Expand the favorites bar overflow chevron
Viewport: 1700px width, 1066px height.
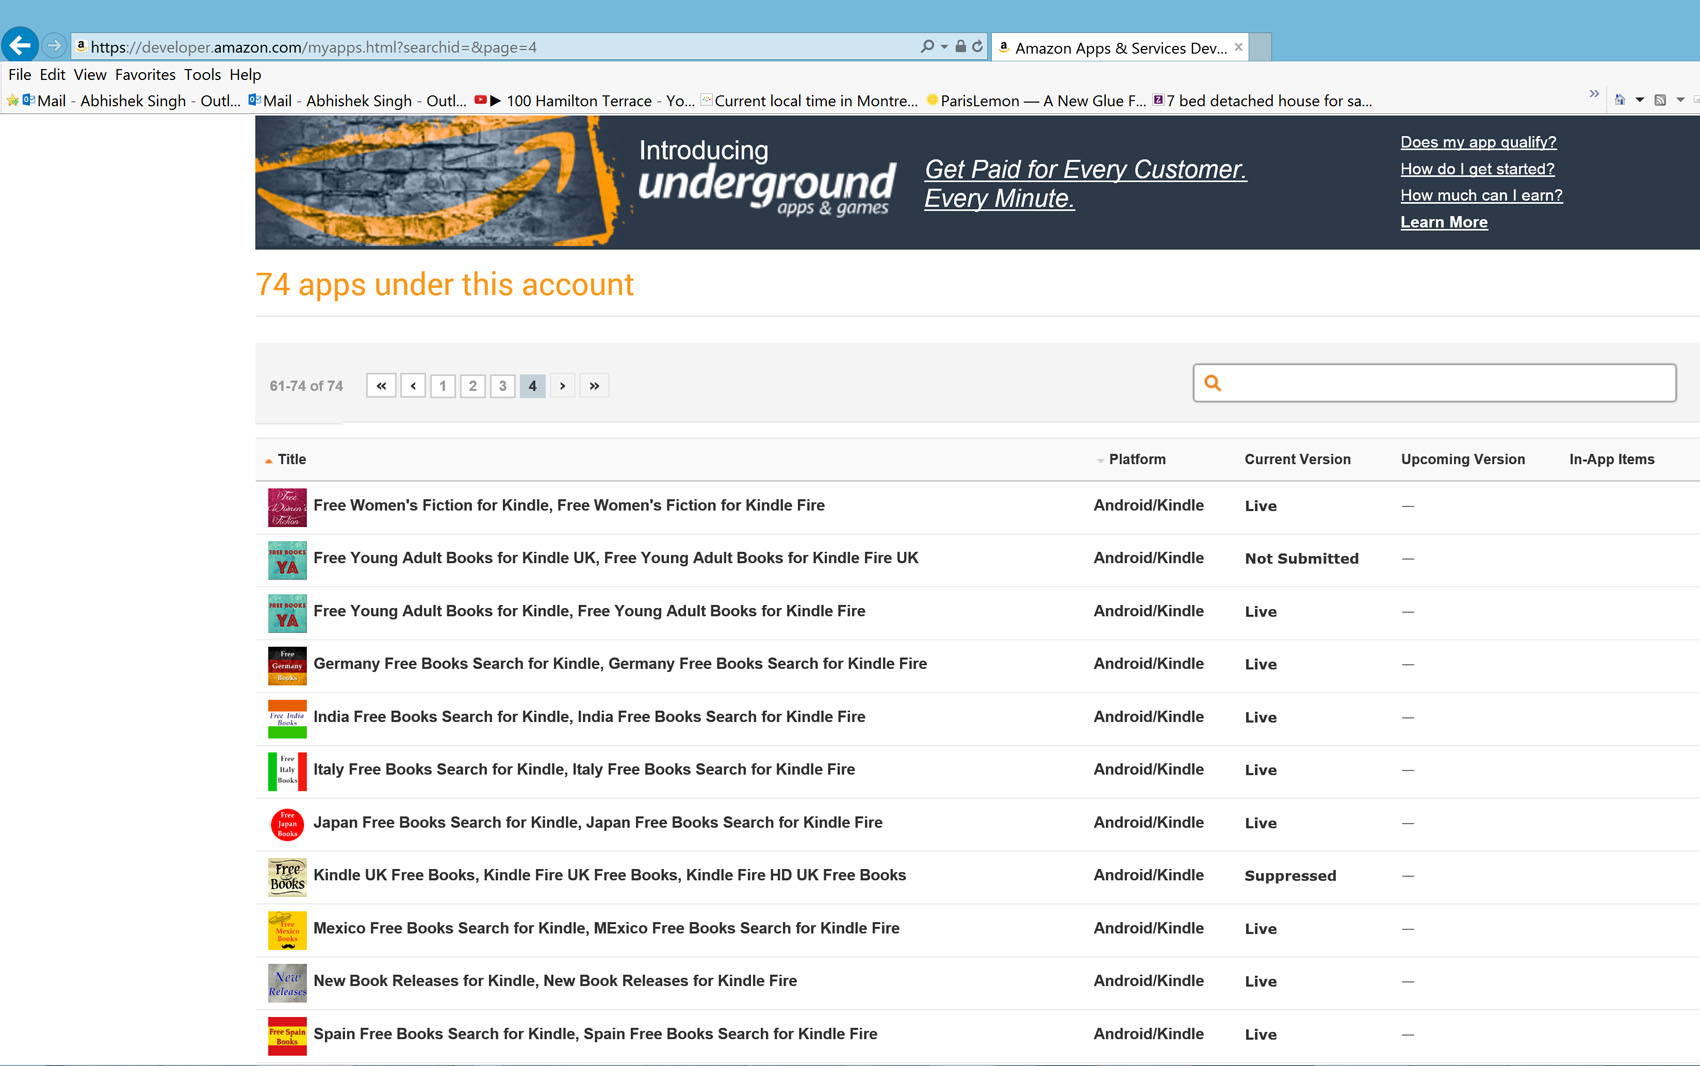coord(1594,94)
